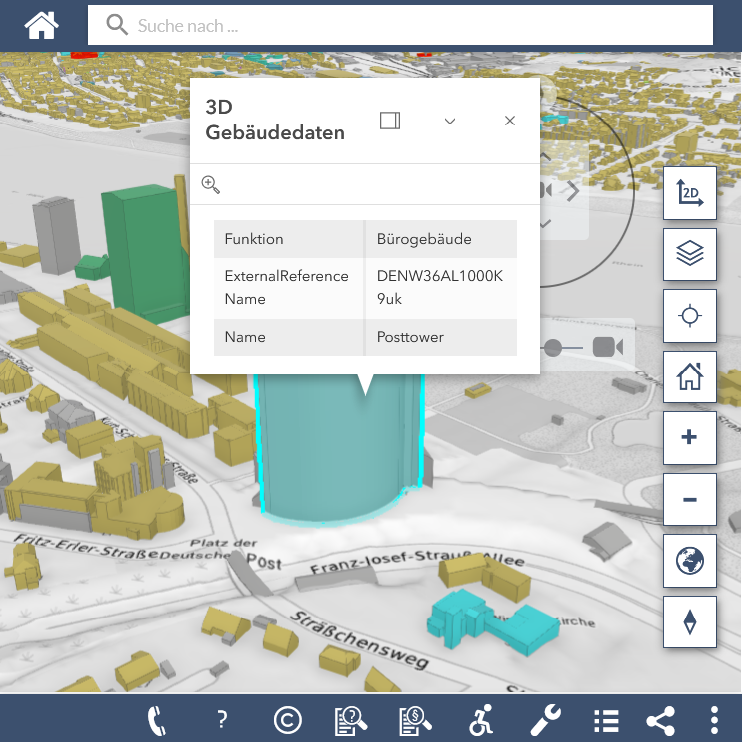
Task: Click the ExternalReference Name label cell
Action: 289,288
